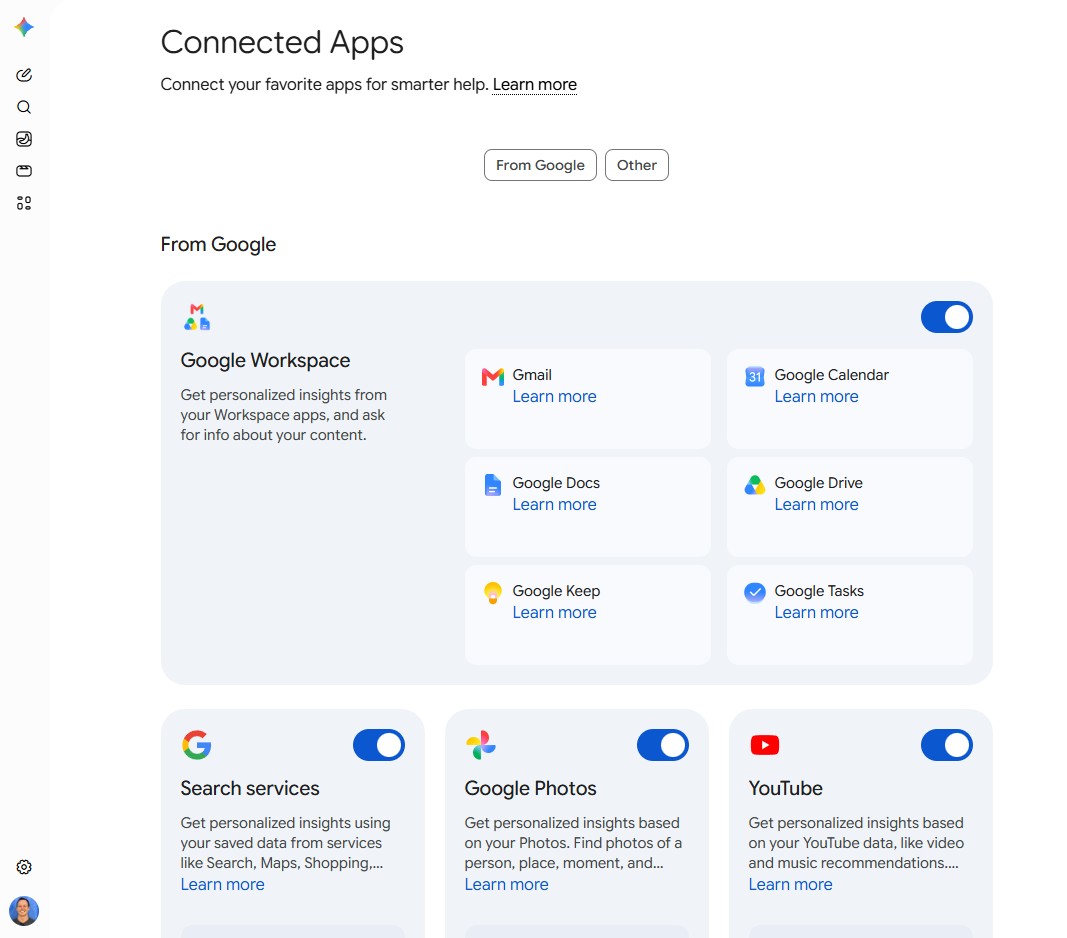This screenshot has width=1067, height=938.
Task: Click the Google Drive triangle icon
Action: pyautogui.click(x=755, y=485)
